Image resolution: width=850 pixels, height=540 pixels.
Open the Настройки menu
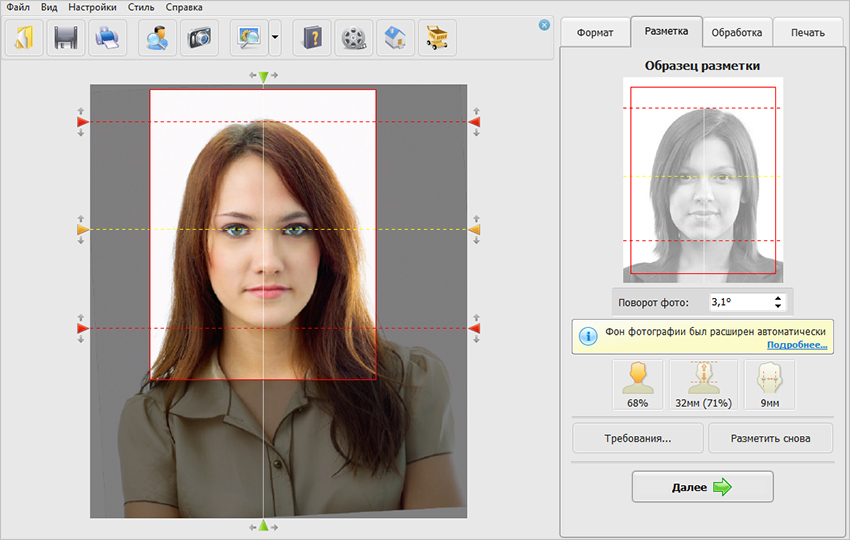pos(92,7)
